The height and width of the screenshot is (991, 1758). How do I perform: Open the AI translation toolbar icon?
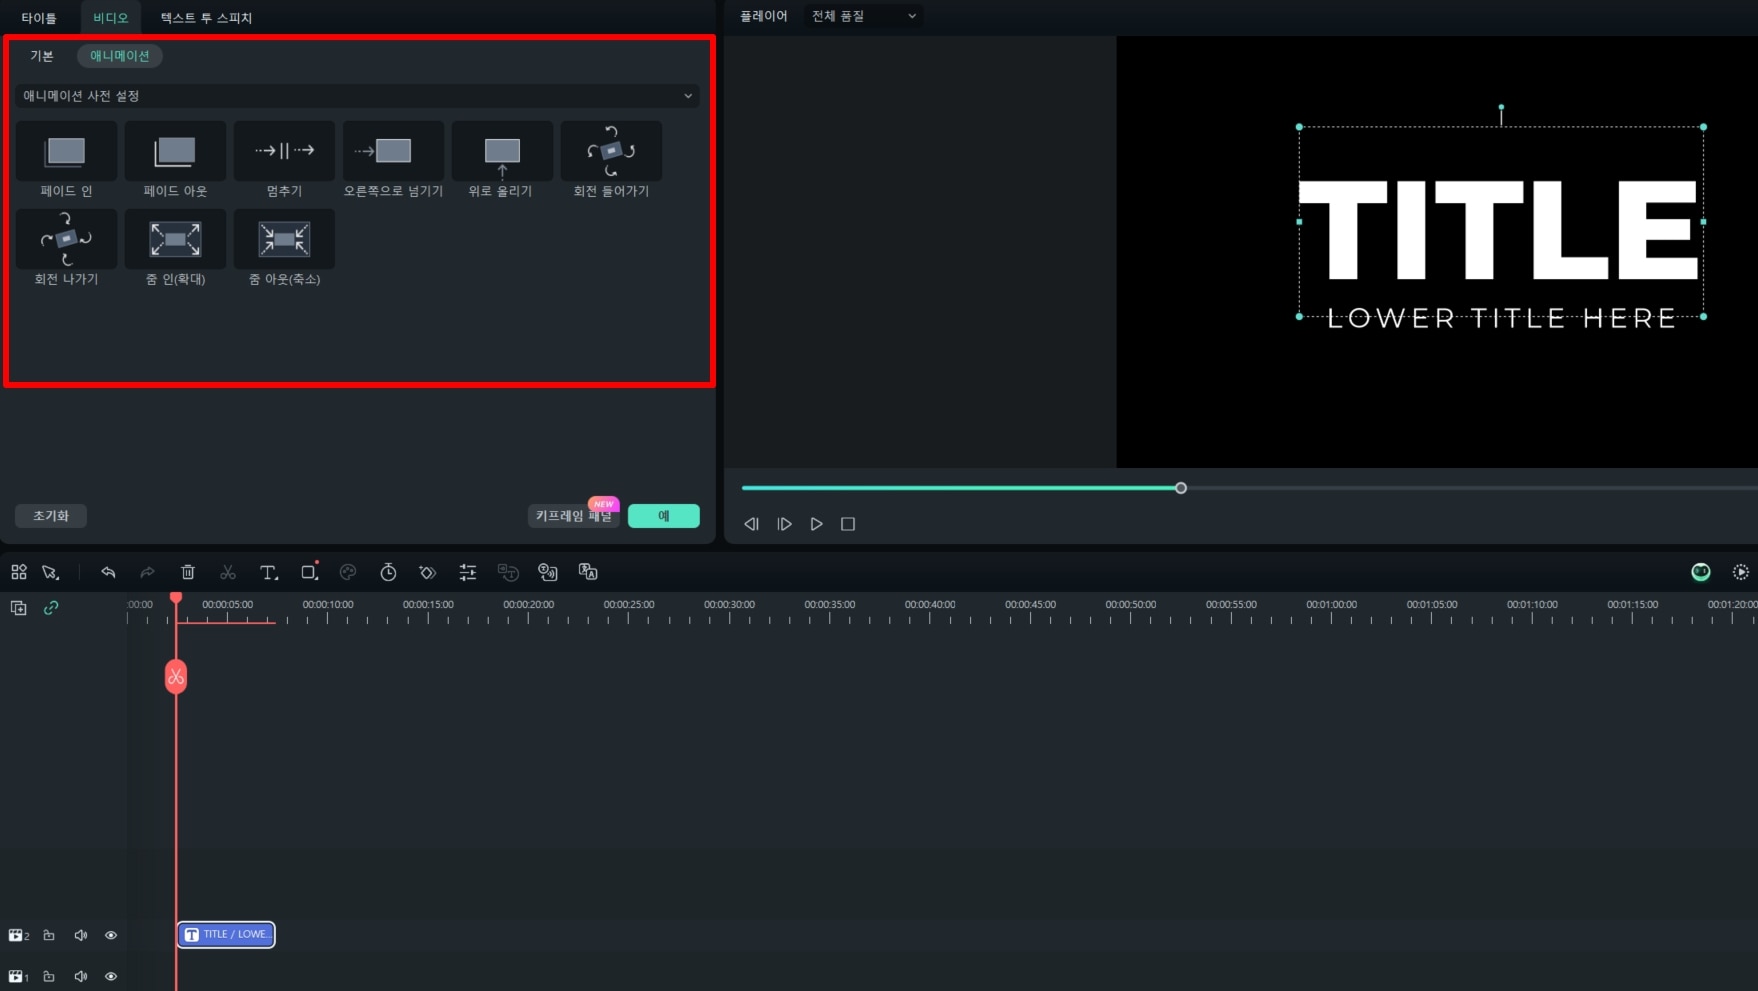pos(588,572)
